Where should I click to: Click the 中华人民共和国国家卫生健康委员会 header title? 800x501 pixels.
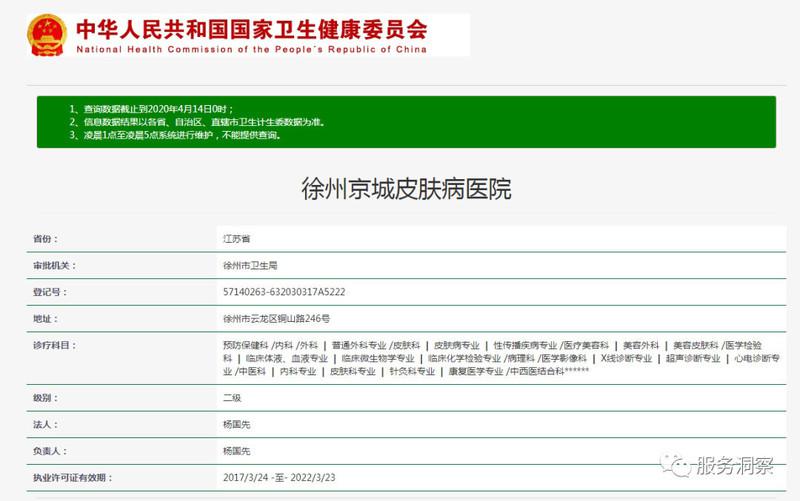251,27
